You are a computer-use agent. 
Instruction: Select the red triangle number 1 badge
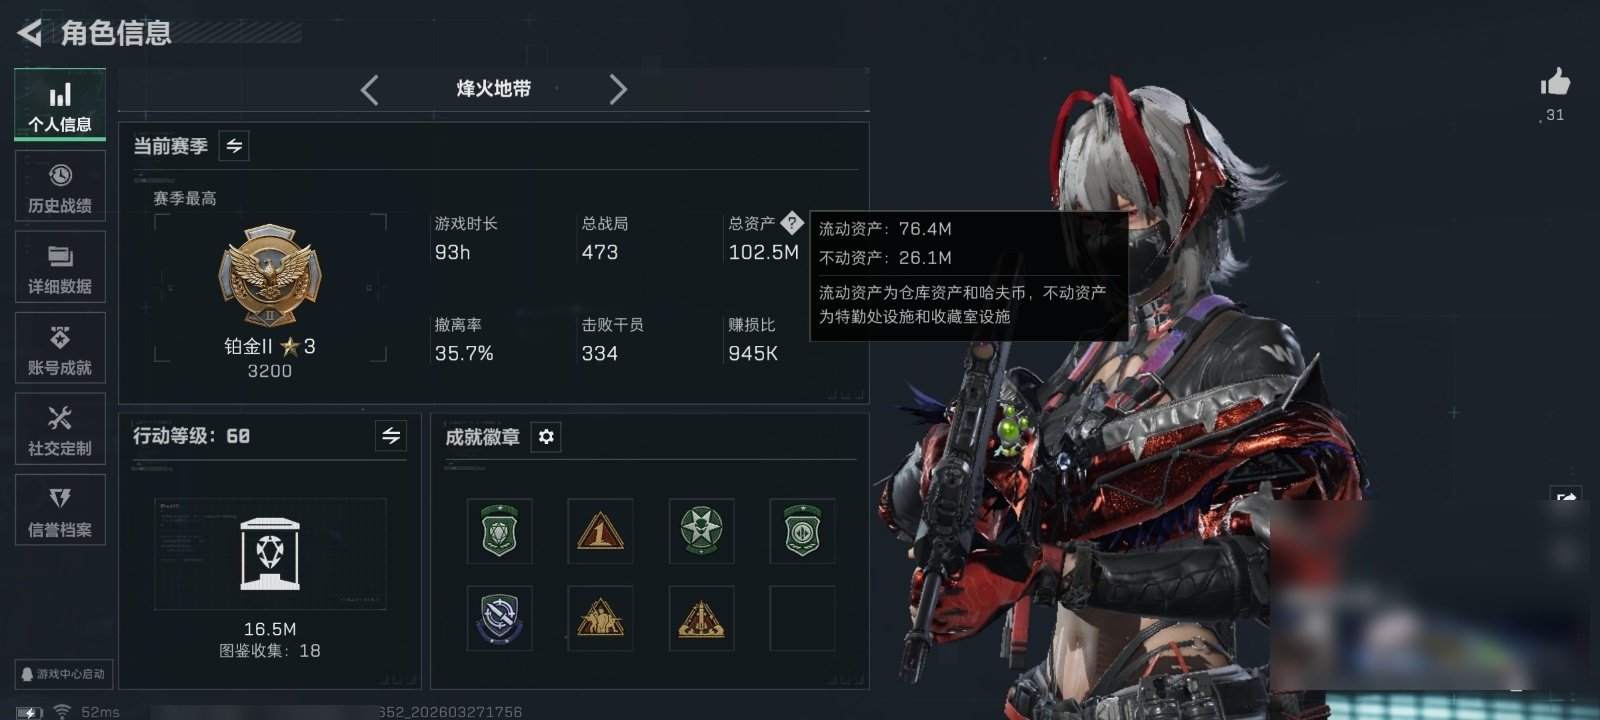pos(600,531)
